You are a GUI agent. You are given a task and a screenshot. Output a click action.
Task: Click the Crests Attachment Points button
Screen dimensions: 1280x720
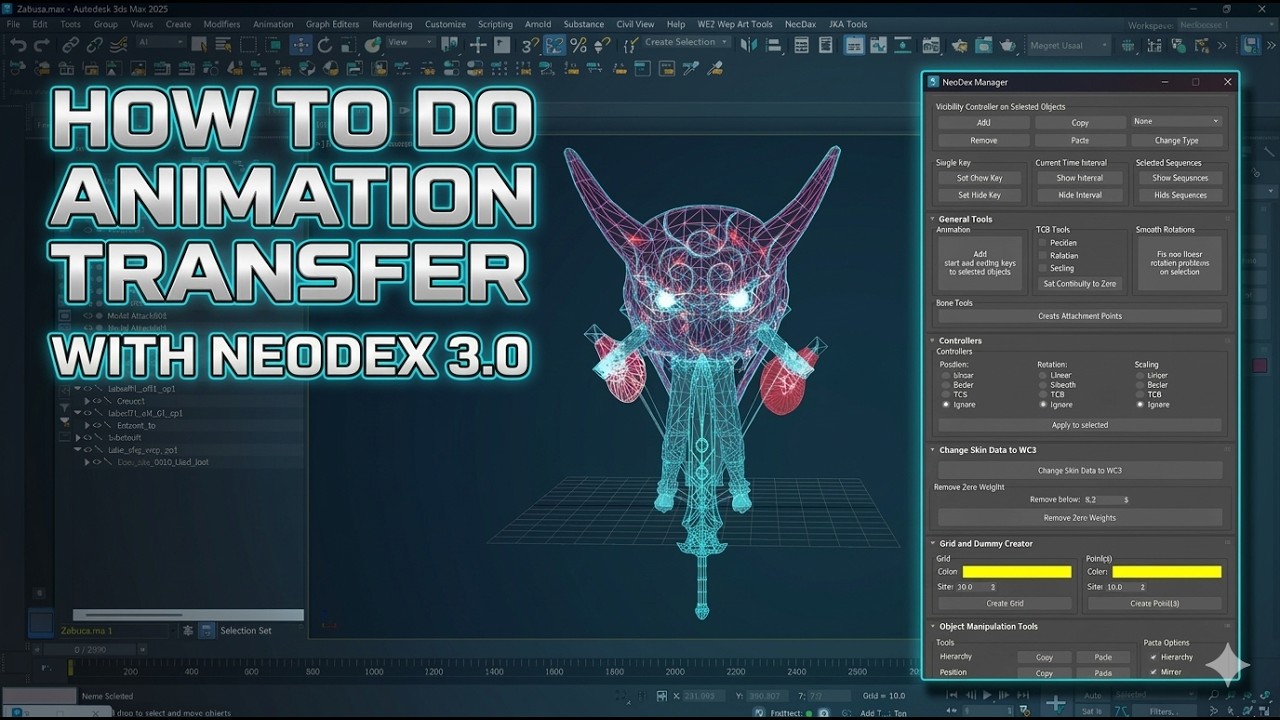[x=1079, y=316]
